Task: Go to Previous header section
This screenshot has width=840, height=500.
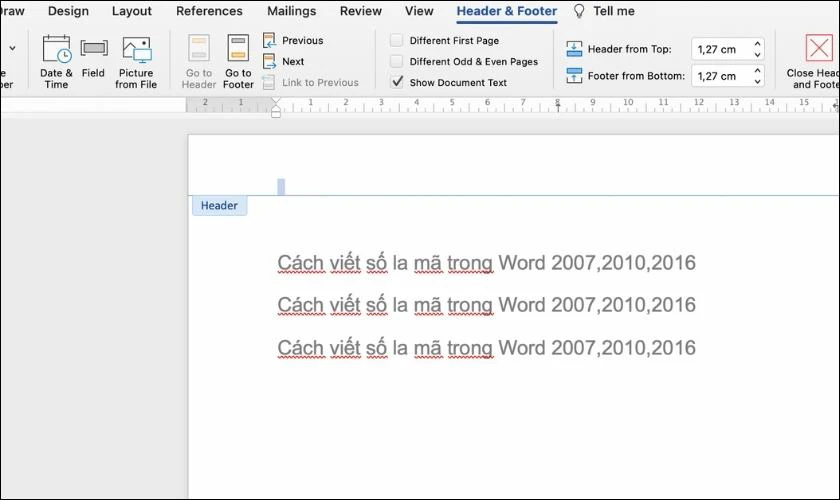Action: 293,40
